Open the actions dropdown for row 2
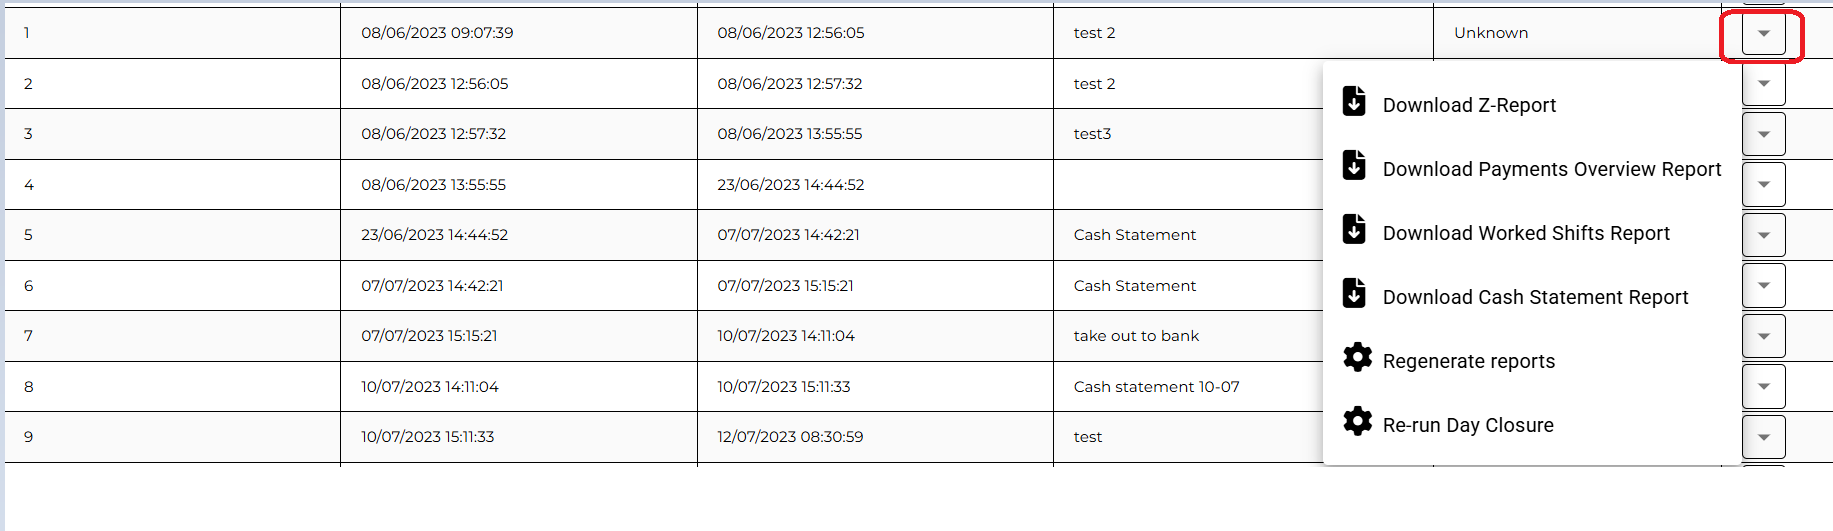 tap(1763, 84)
